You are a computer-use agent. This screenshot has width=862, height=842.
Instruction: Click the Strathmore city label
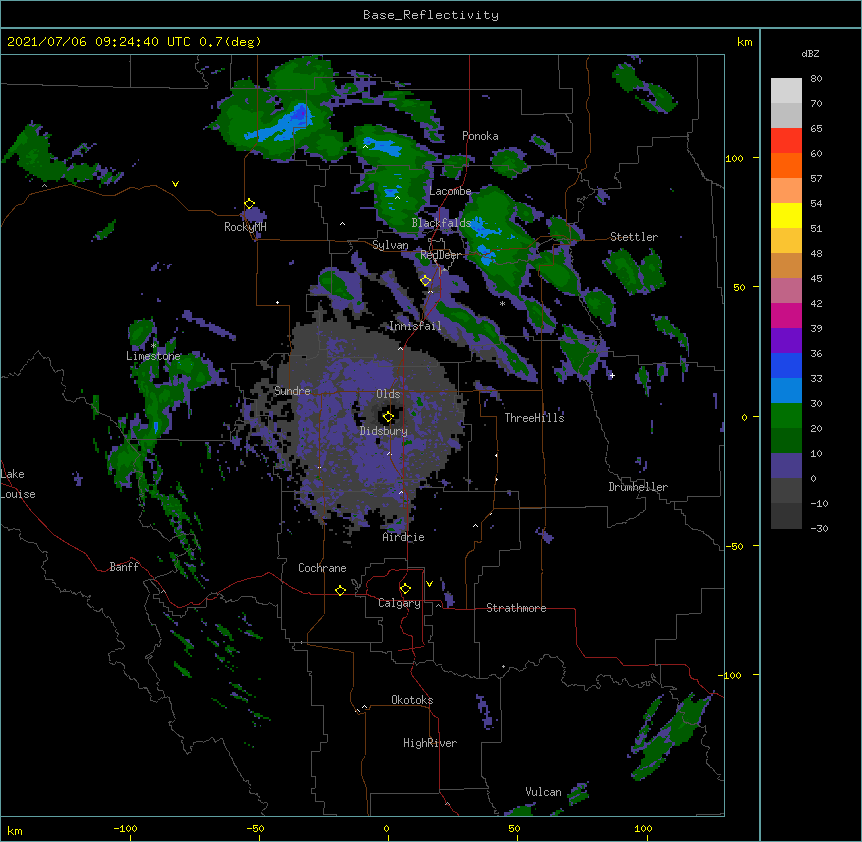tap(516, 608)
